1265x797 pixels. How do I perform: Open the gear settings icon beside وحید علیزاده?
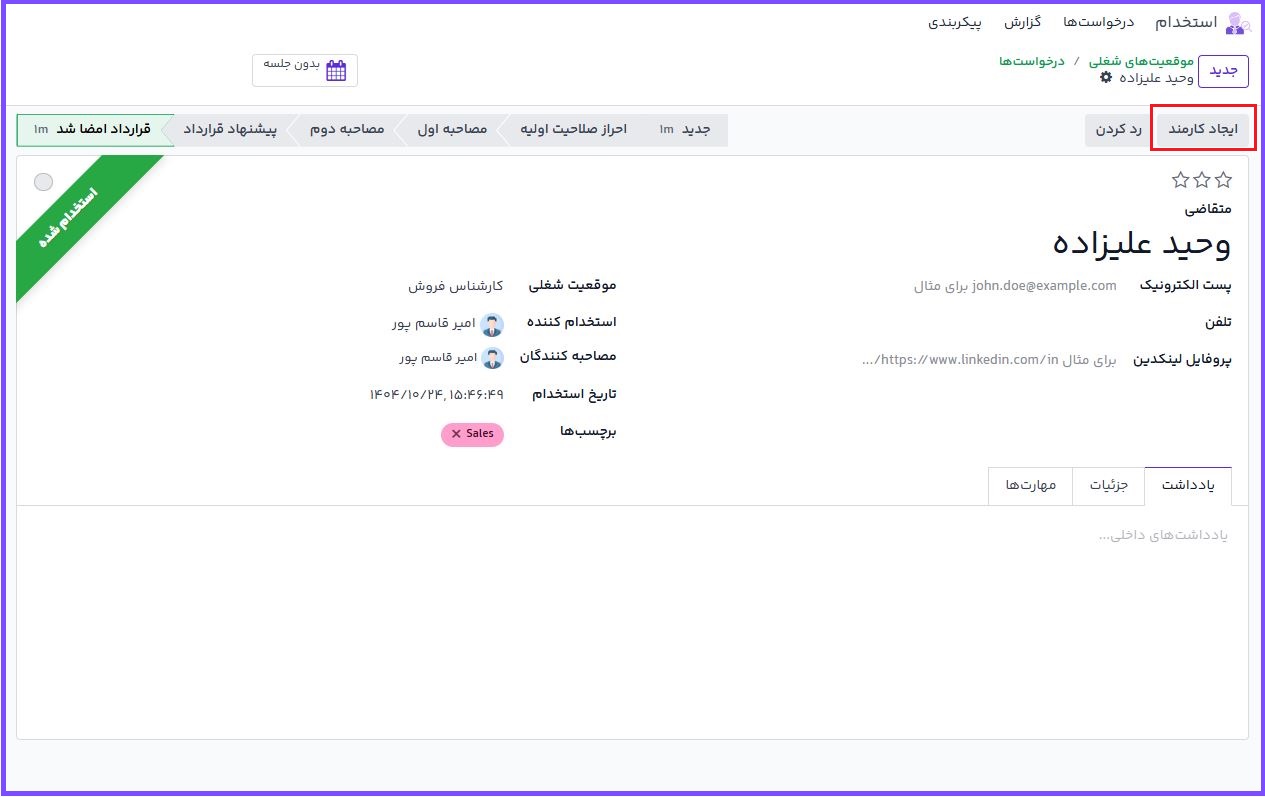pos(1105,77)
